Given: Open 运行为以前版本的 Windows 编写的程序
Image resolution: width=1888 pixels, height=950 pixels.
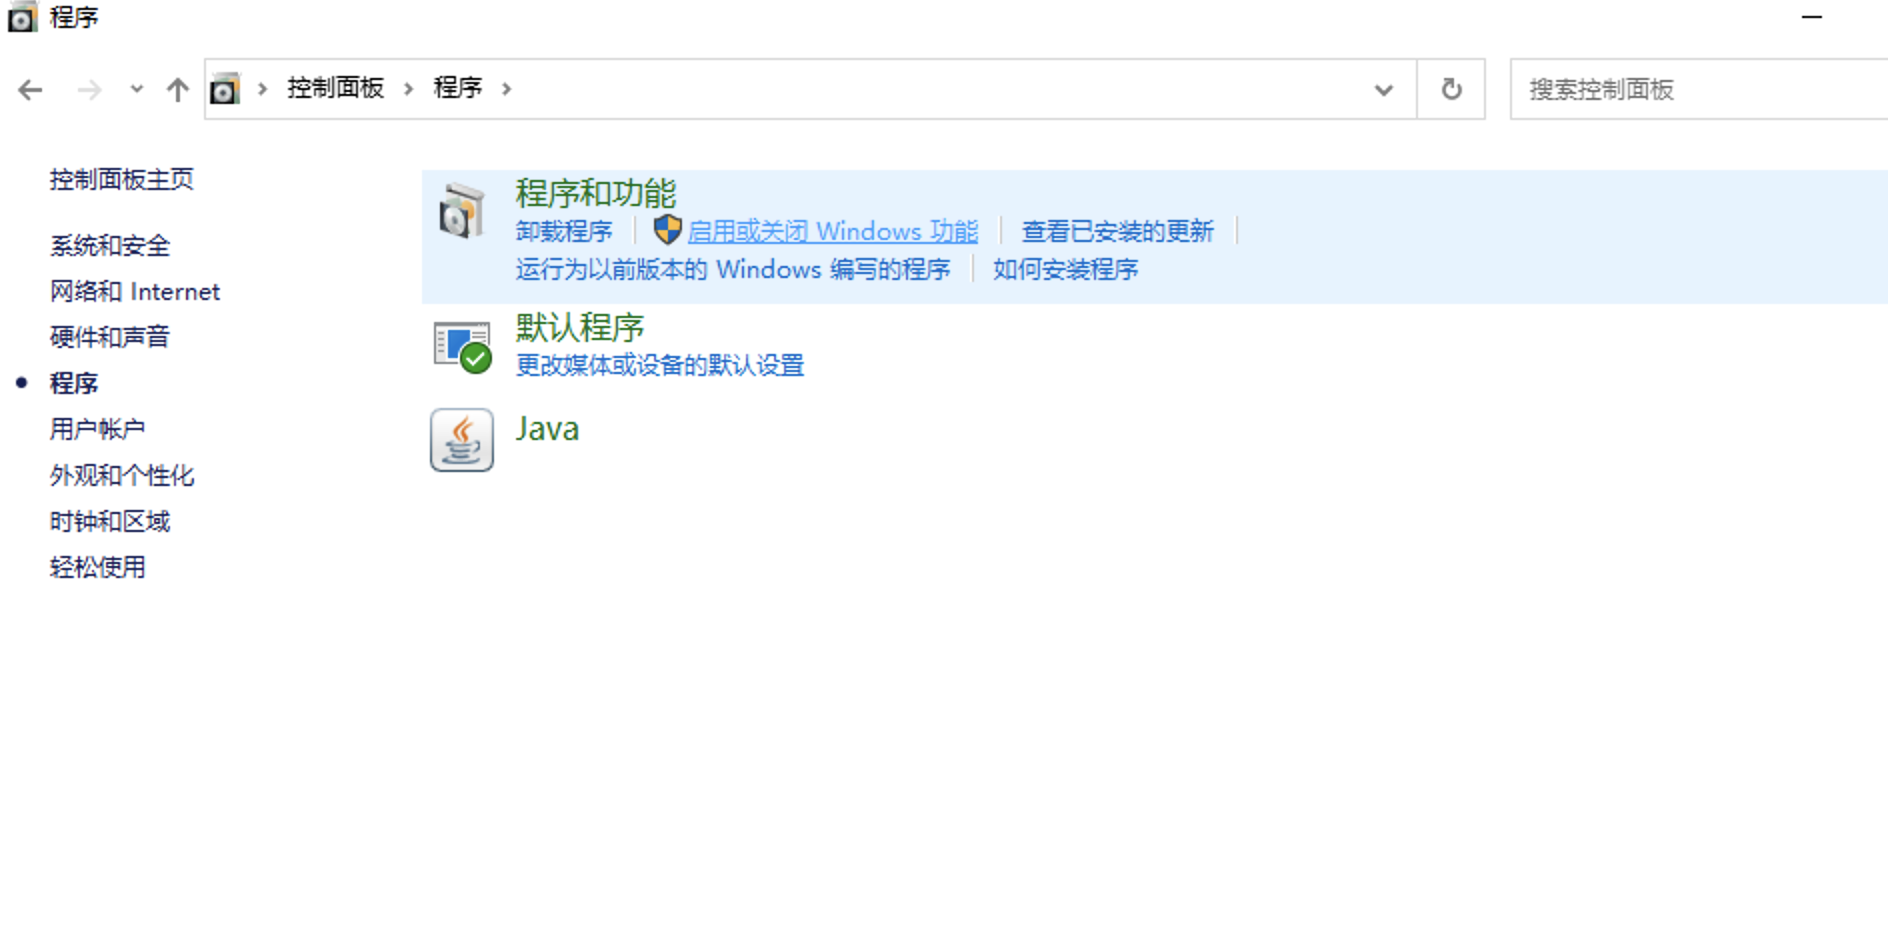Looking at the screenshot, I should coord(733,269).
